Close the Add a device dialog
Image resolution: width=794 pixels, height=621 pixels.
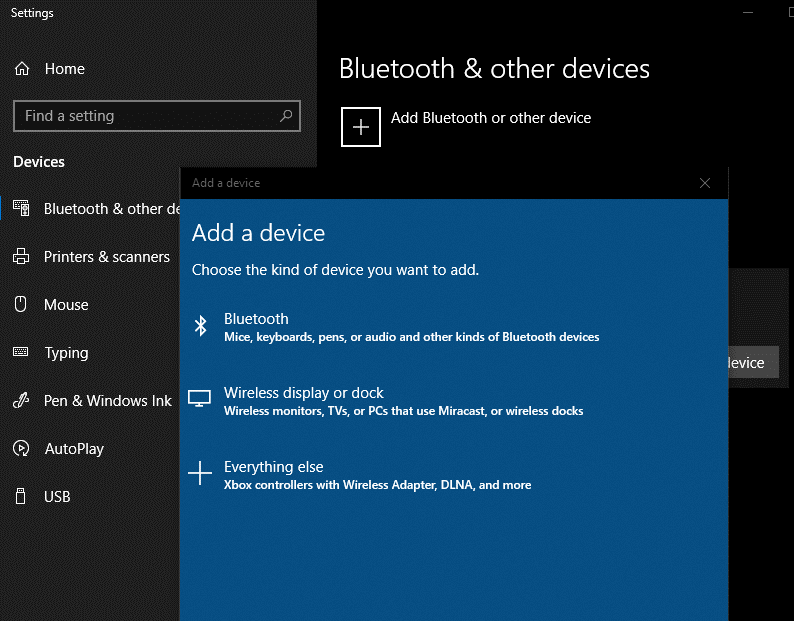pyautogui.click(x=705, y=183)
